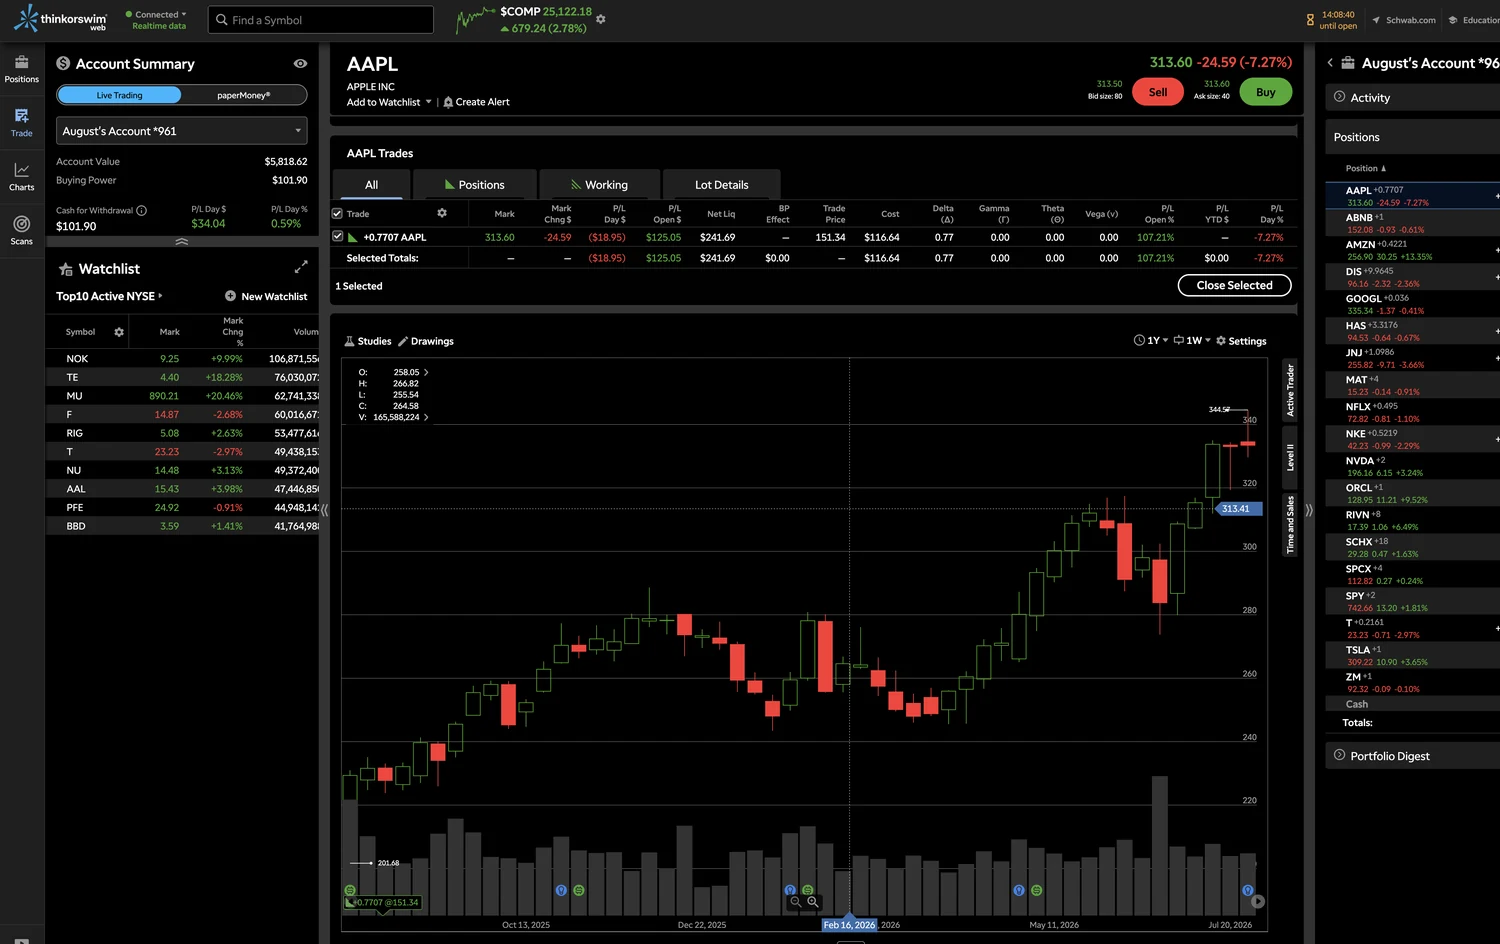Open the August's Account *961 dropdown
This screenshot has height=944, width=1500.
point(181,131)
